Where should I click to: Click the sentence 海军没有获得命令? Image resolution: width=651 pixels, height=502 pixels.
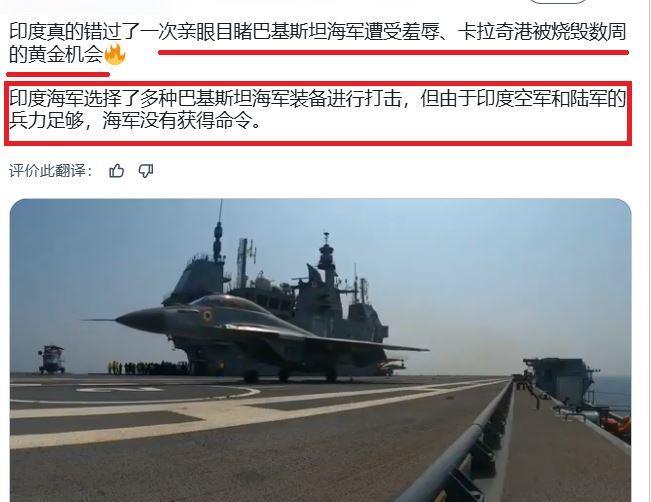point(181,121)
